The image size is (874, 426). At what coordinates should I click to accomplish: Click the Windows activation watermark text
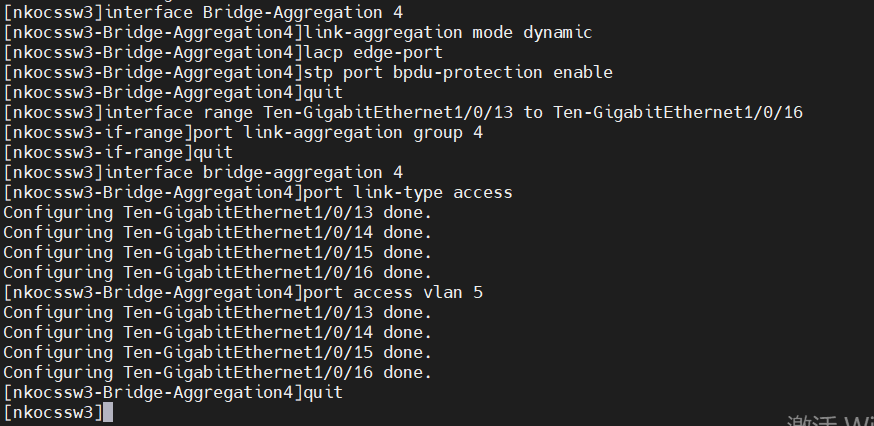coord(830,420)
